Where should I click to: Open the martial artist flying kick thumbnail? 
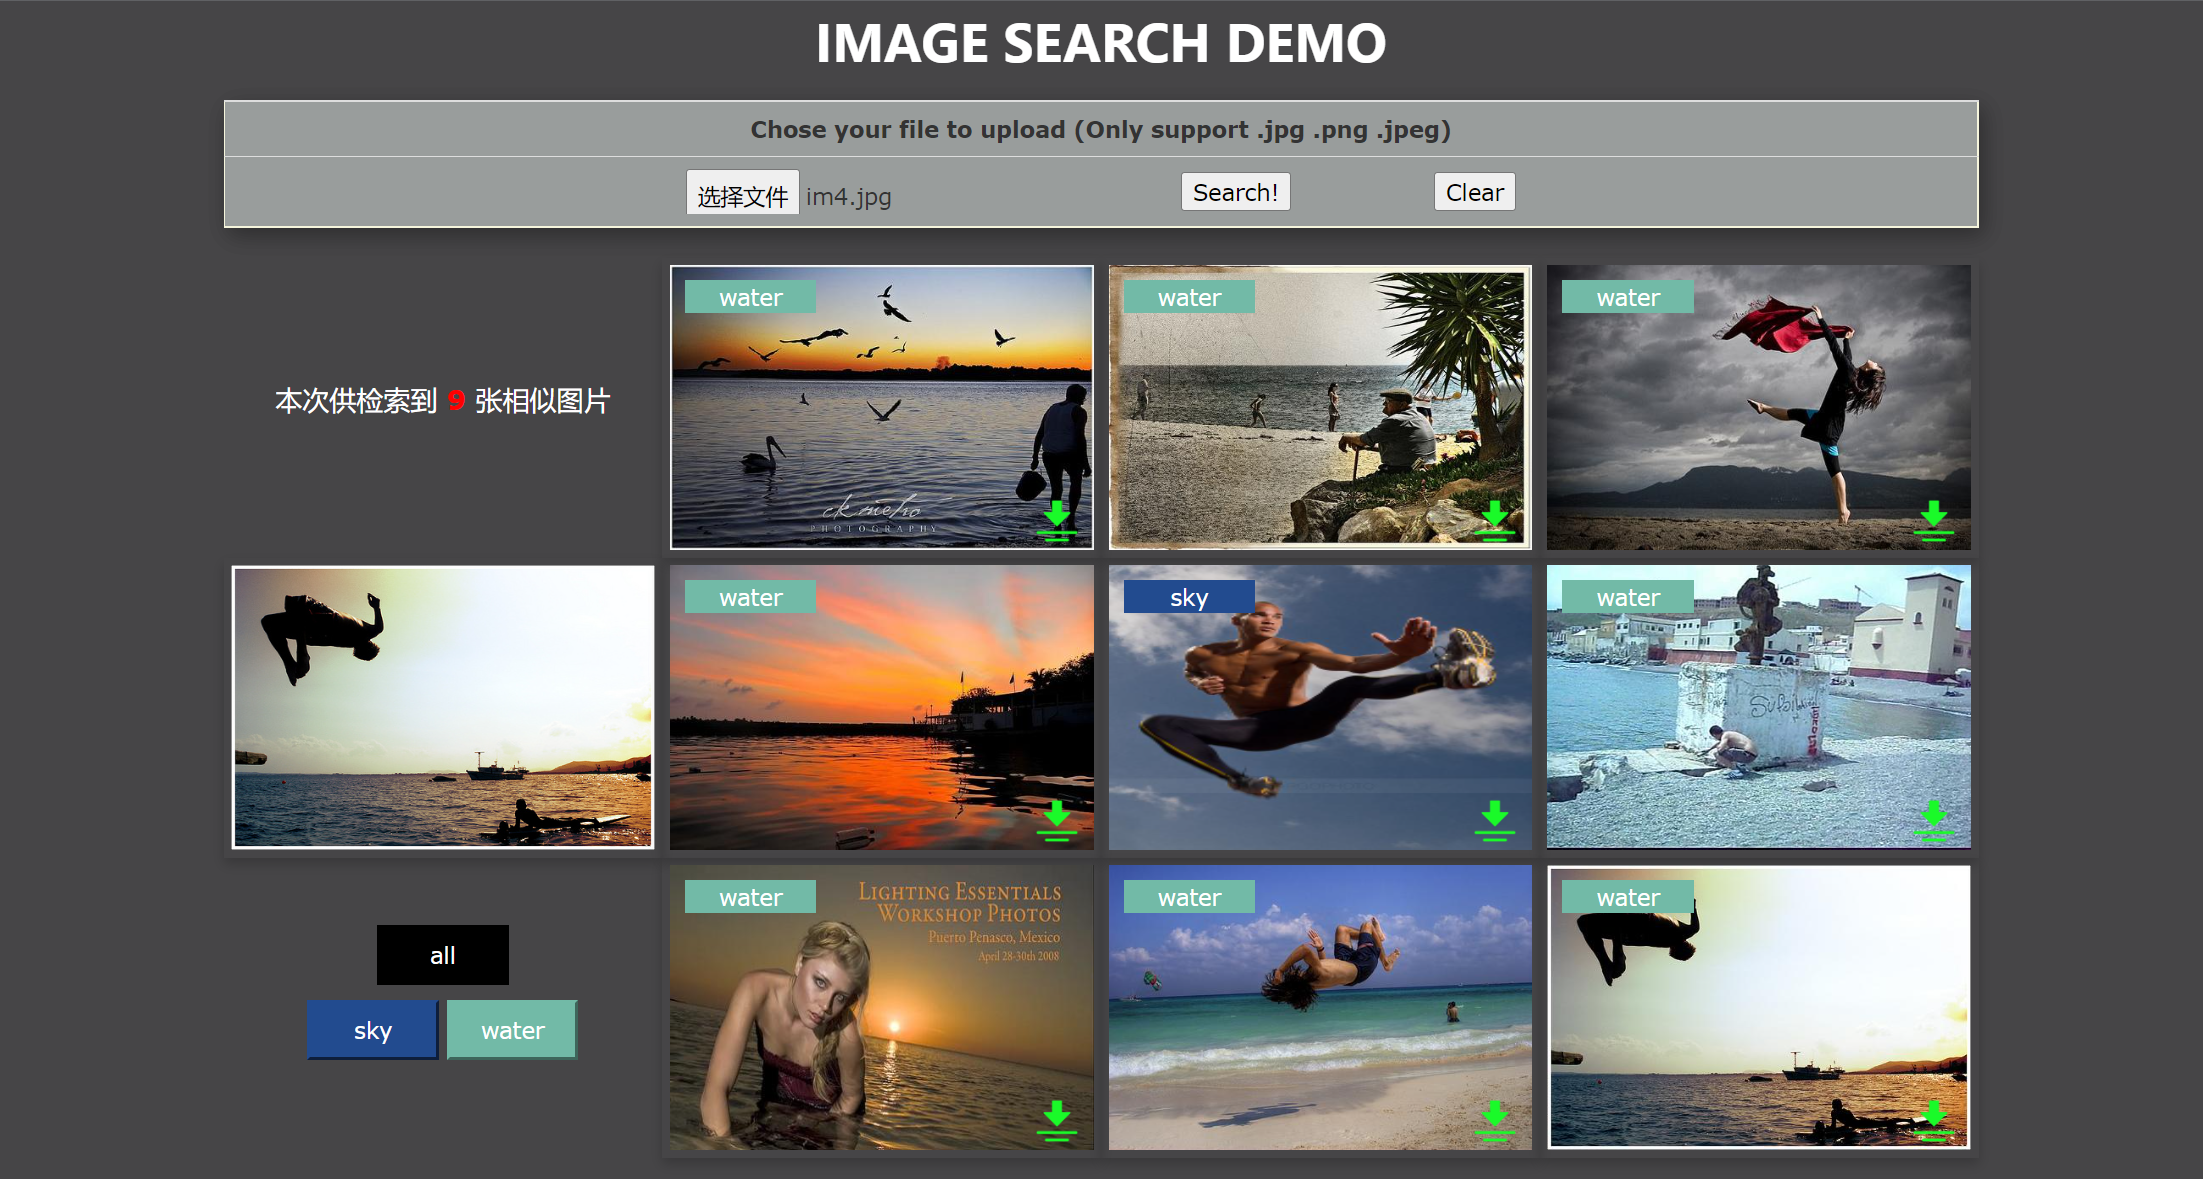tap(1320, 707)
